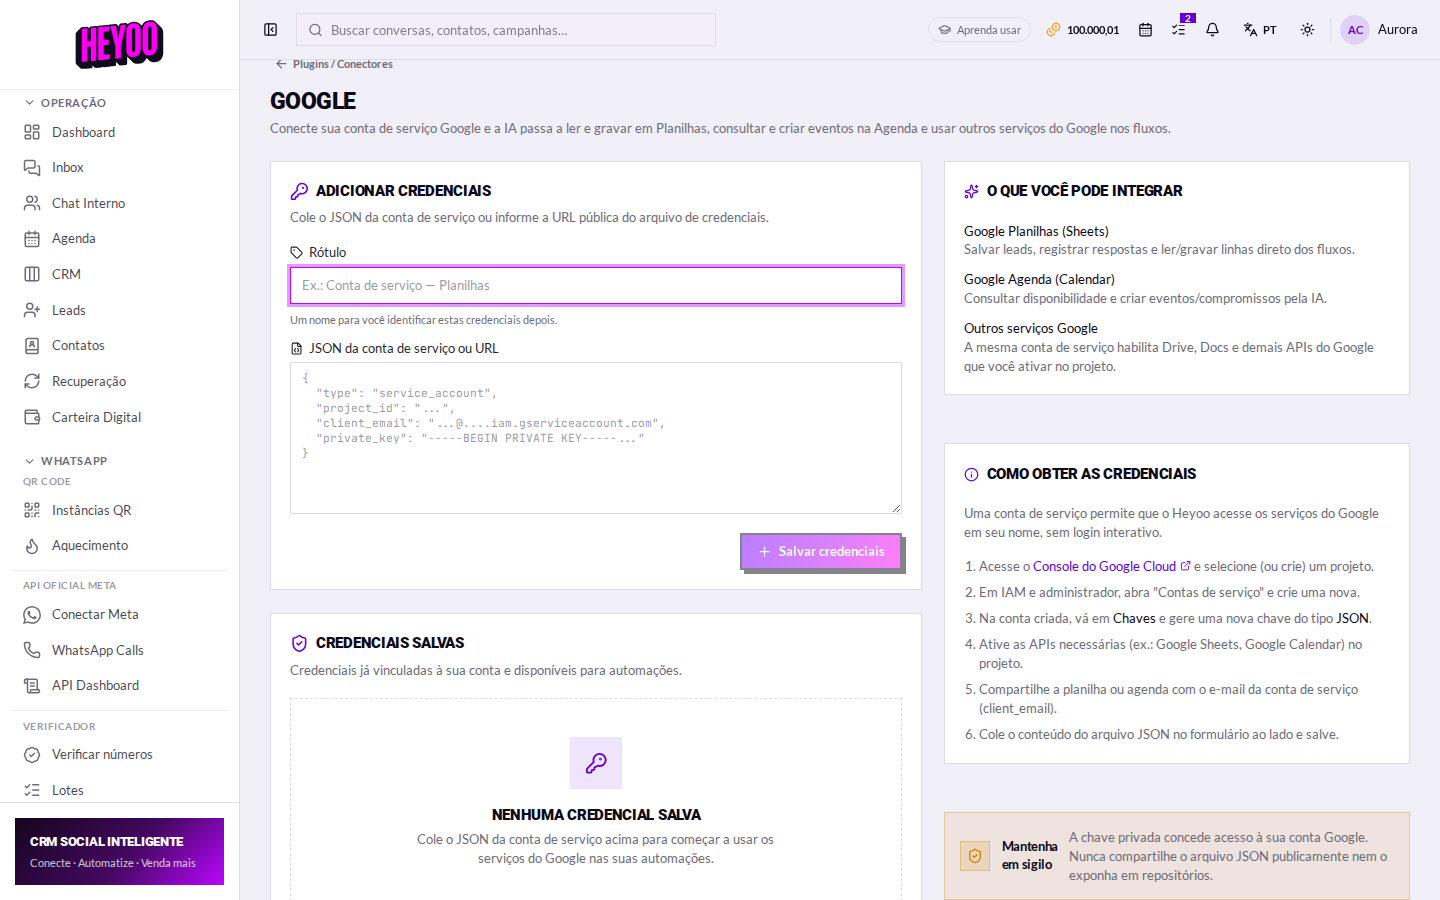Switch language with PT selector

click(x=1260, y=30)
